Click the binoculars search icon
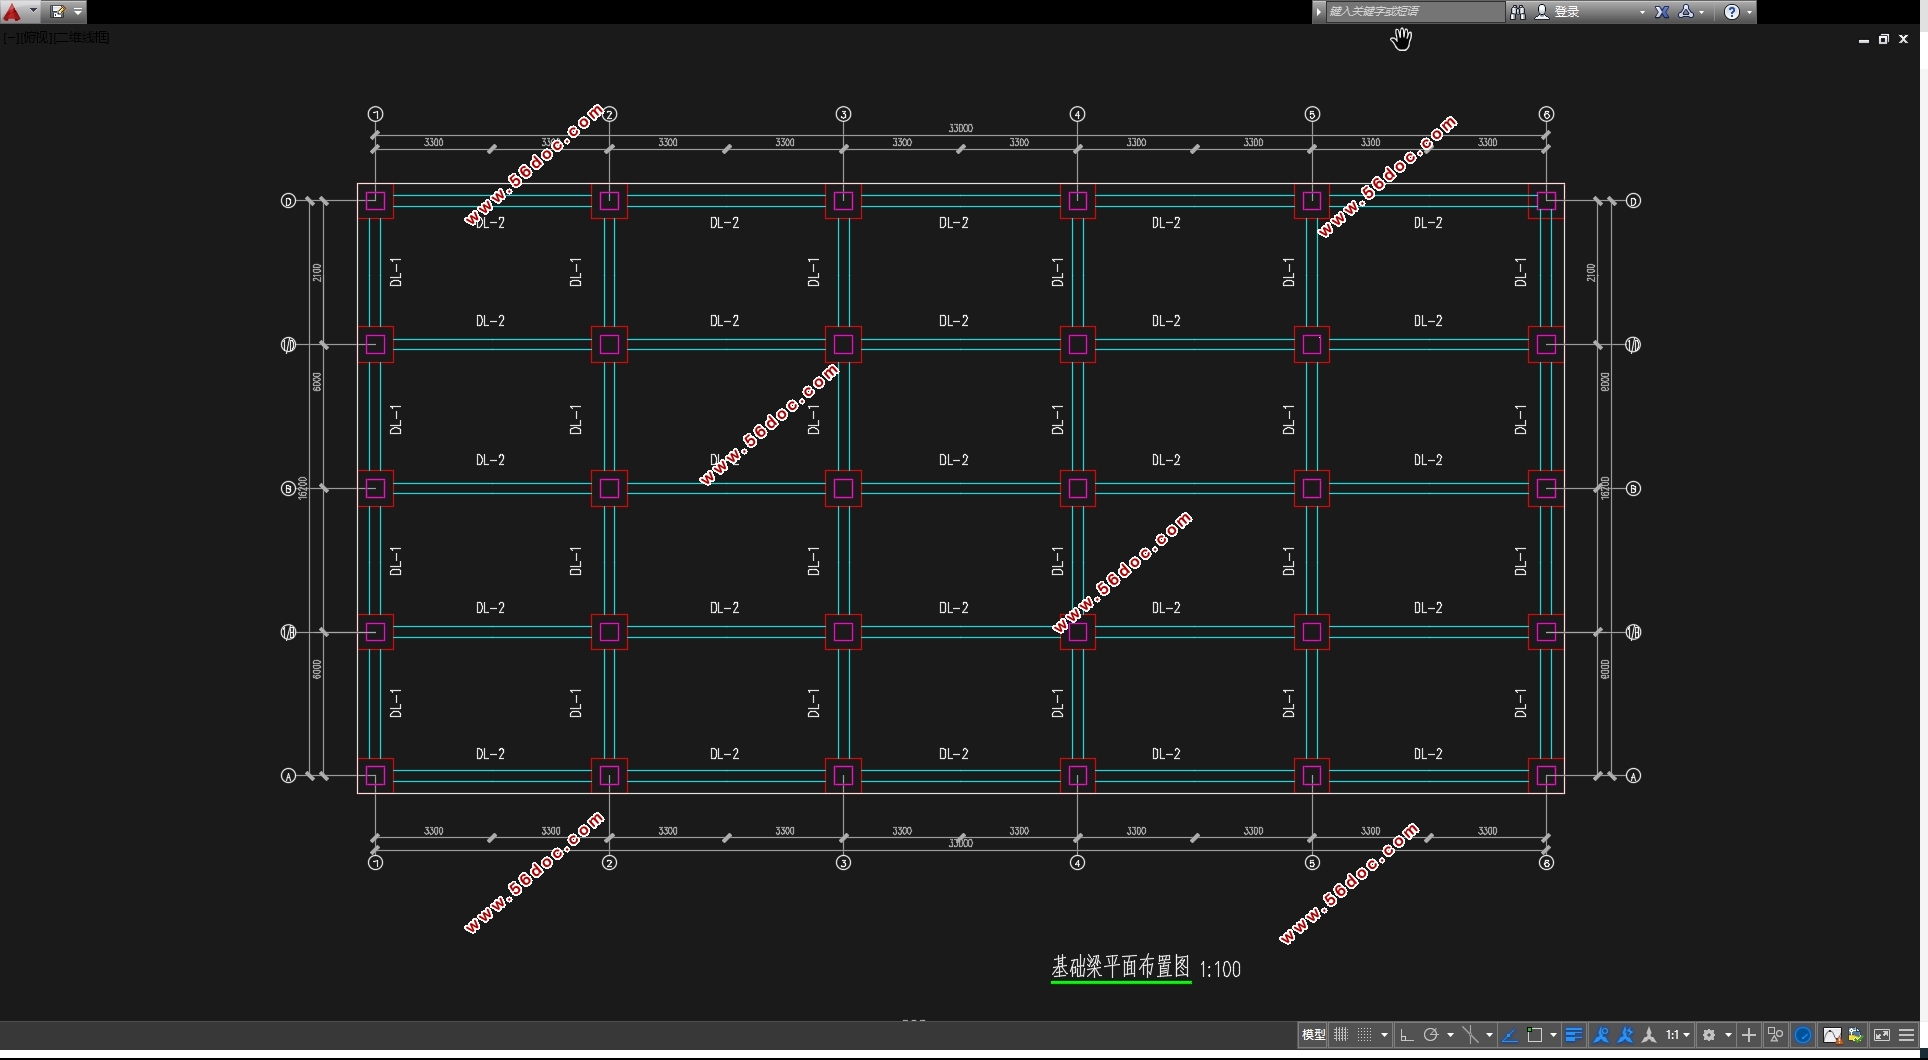This screenshot has width=1928, height=1060. [x=1517, y=12]
